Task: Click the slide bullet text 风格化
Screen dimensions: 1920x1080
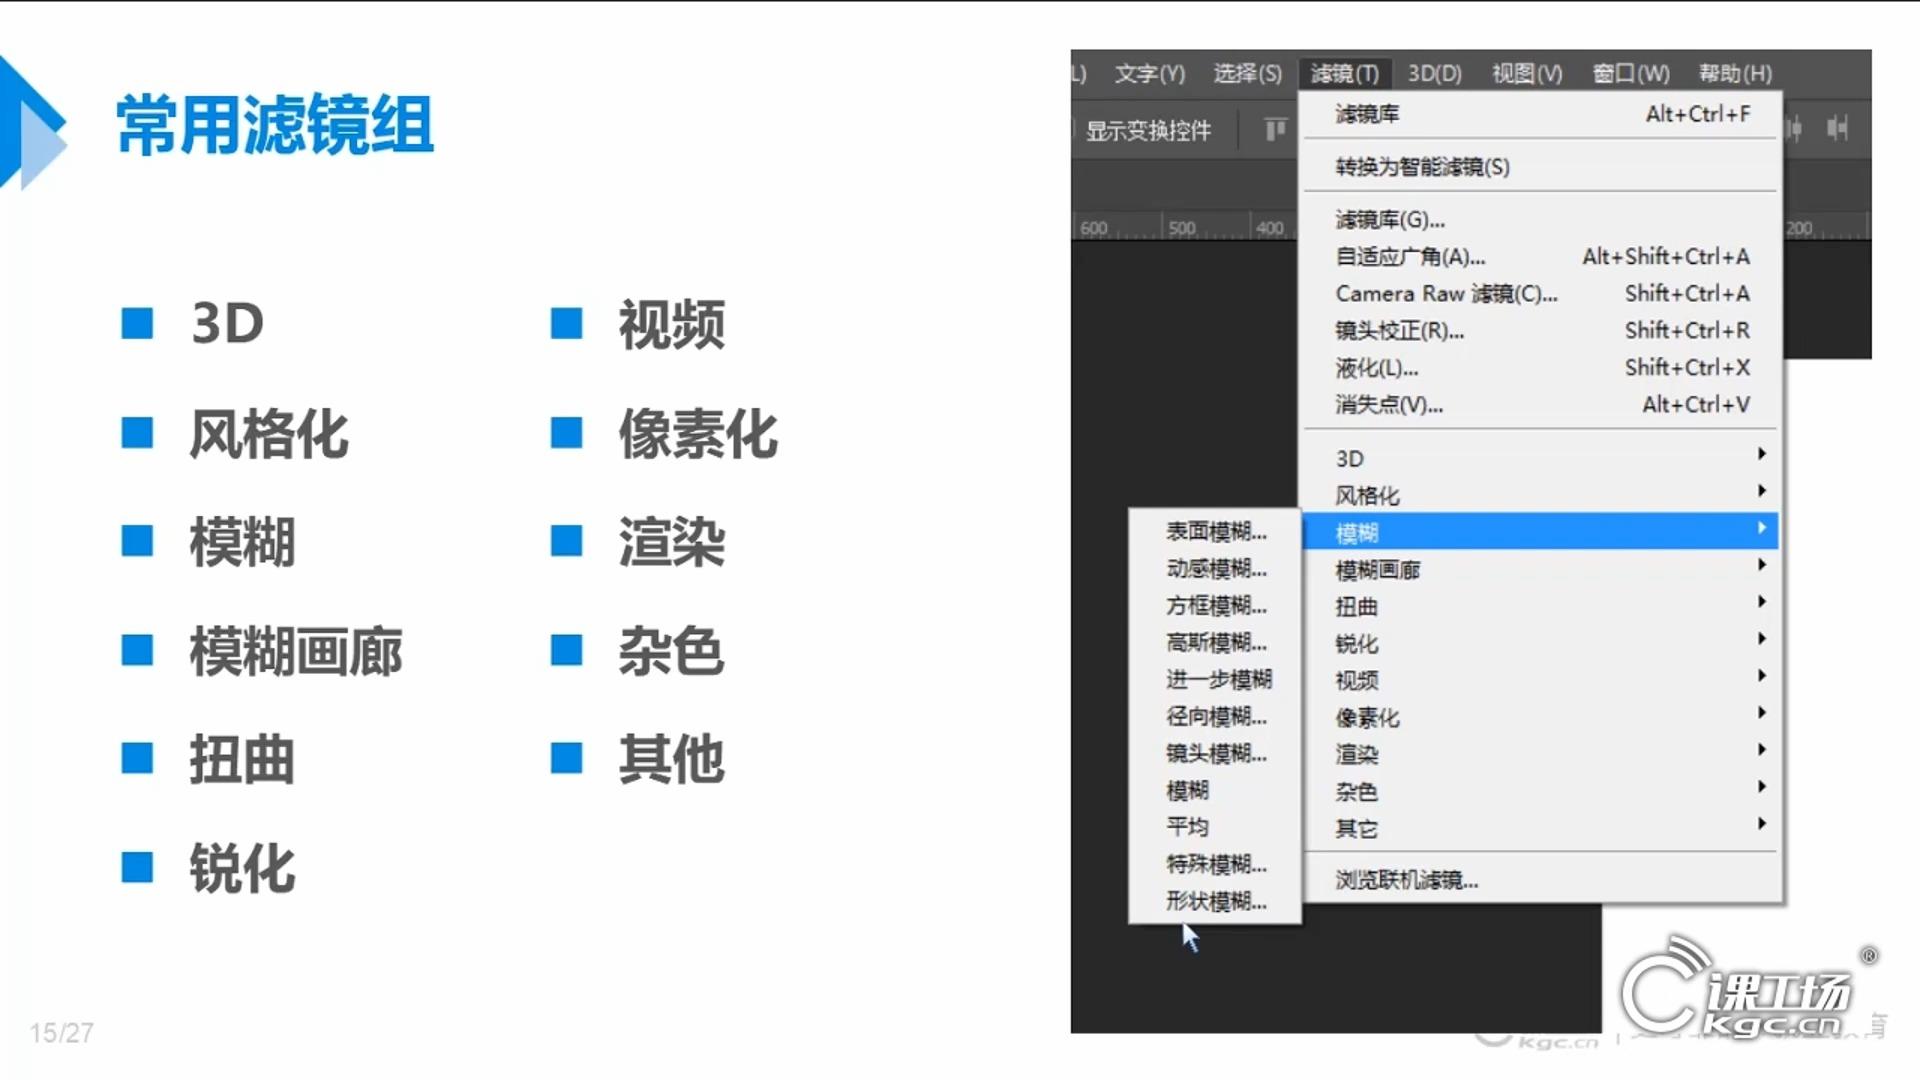Action: [x=269, y=434]
